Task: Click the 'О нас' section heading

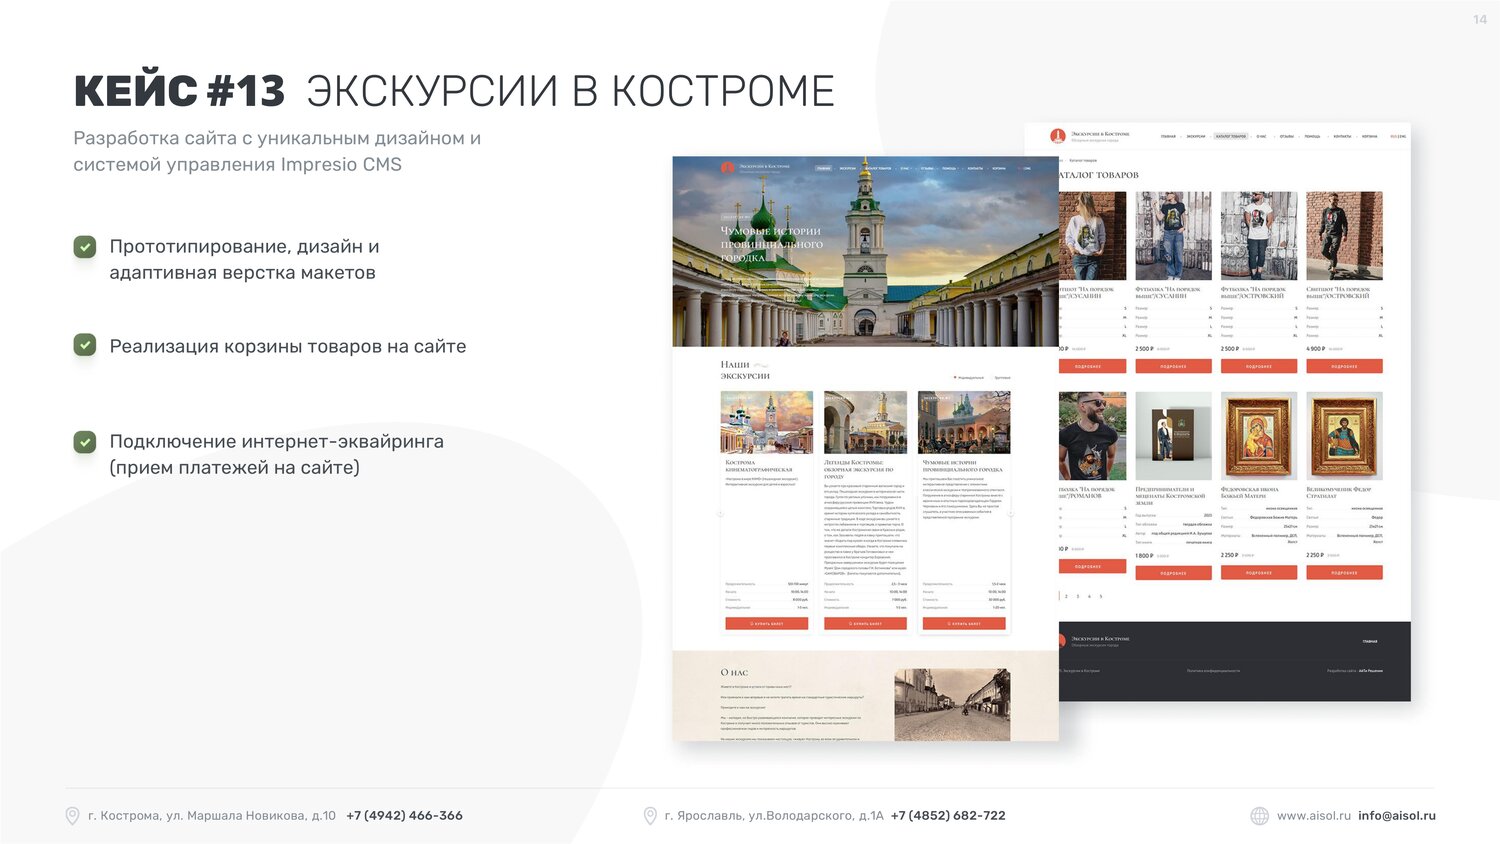Action: [x=734, y=673]
